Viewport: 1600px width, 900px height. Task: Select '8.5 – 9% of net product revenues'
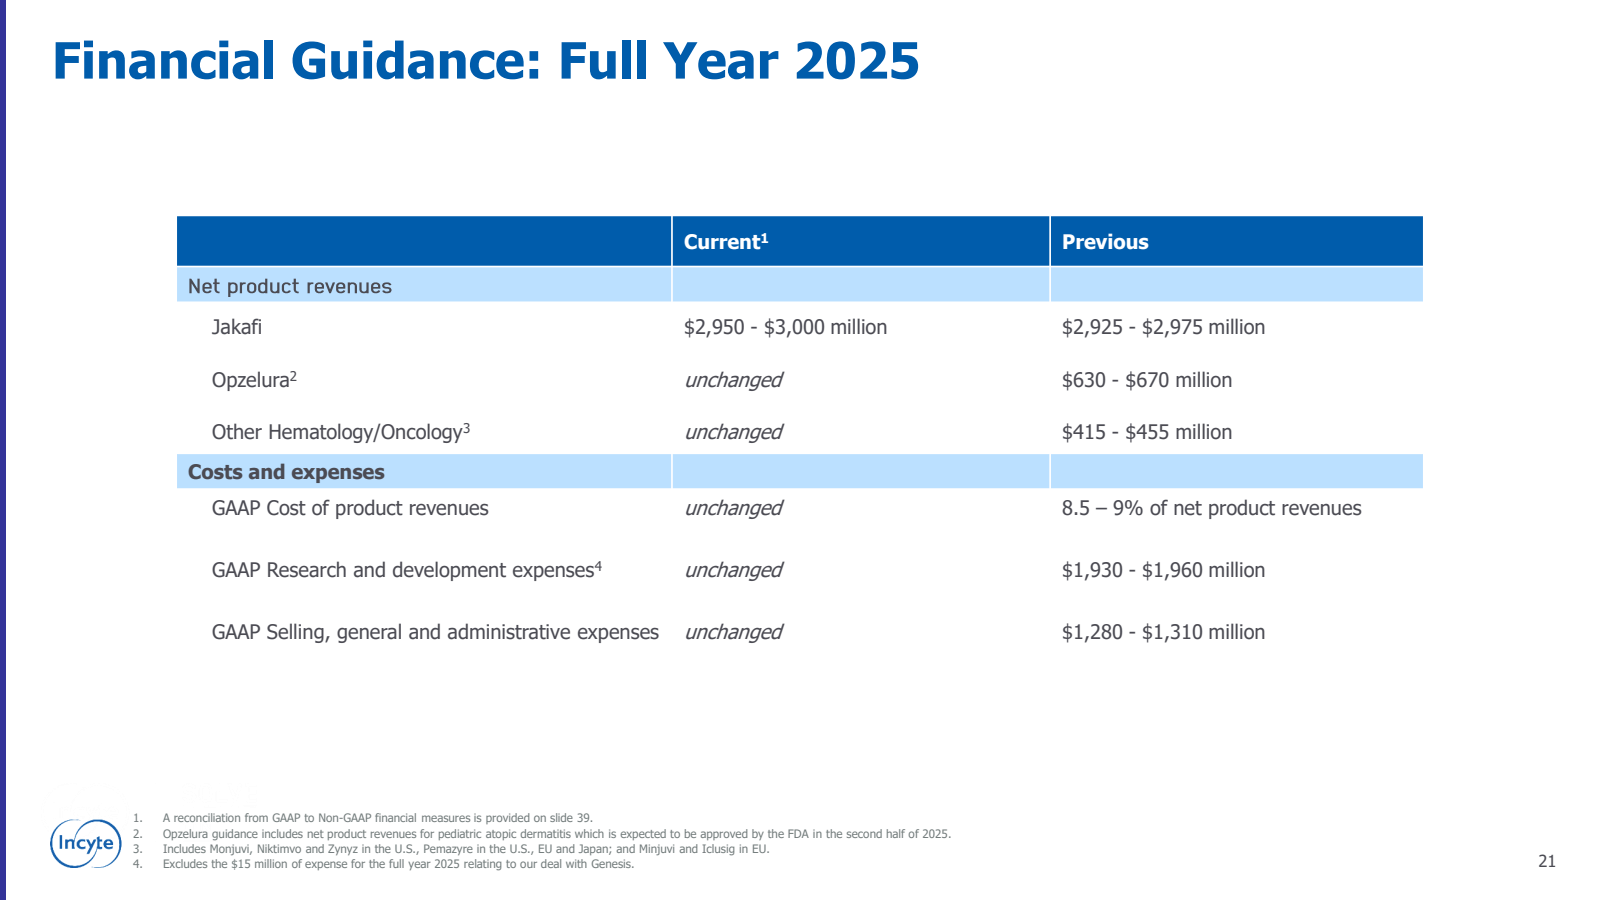point(1212,508)
